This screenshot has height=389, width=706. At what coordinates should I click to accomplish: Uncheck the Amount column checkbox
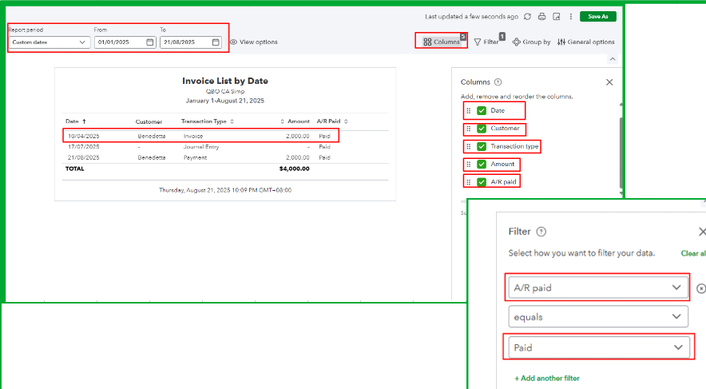(481, 164)
